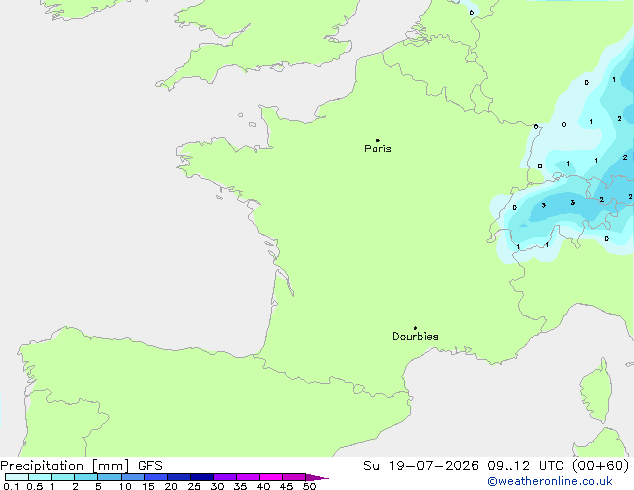Click the 'Precipitation [mm]' title text

tap(65, 466)
